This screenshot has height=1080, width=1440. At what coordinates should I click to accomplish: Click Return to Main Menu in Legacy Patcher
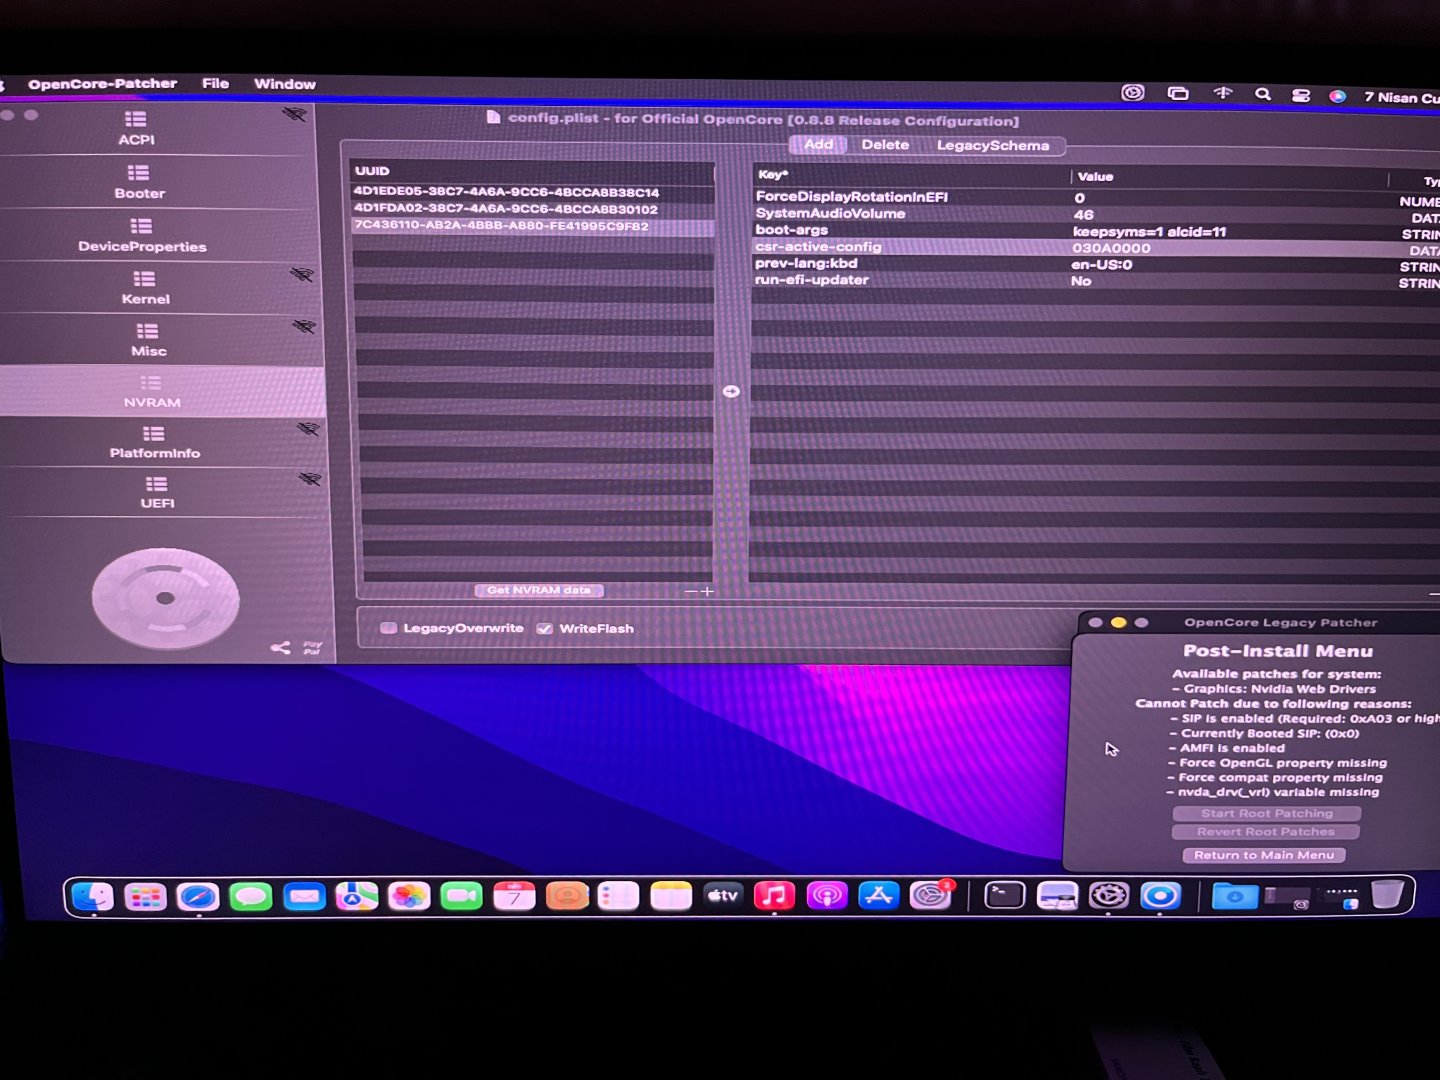1264,855
